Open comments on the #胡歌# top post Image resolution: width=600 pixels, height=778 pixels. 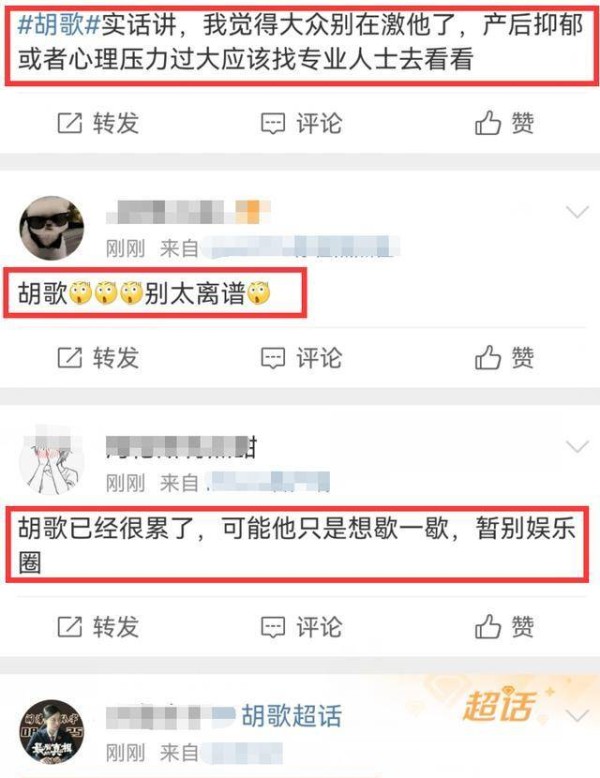[x=301, y=123]
